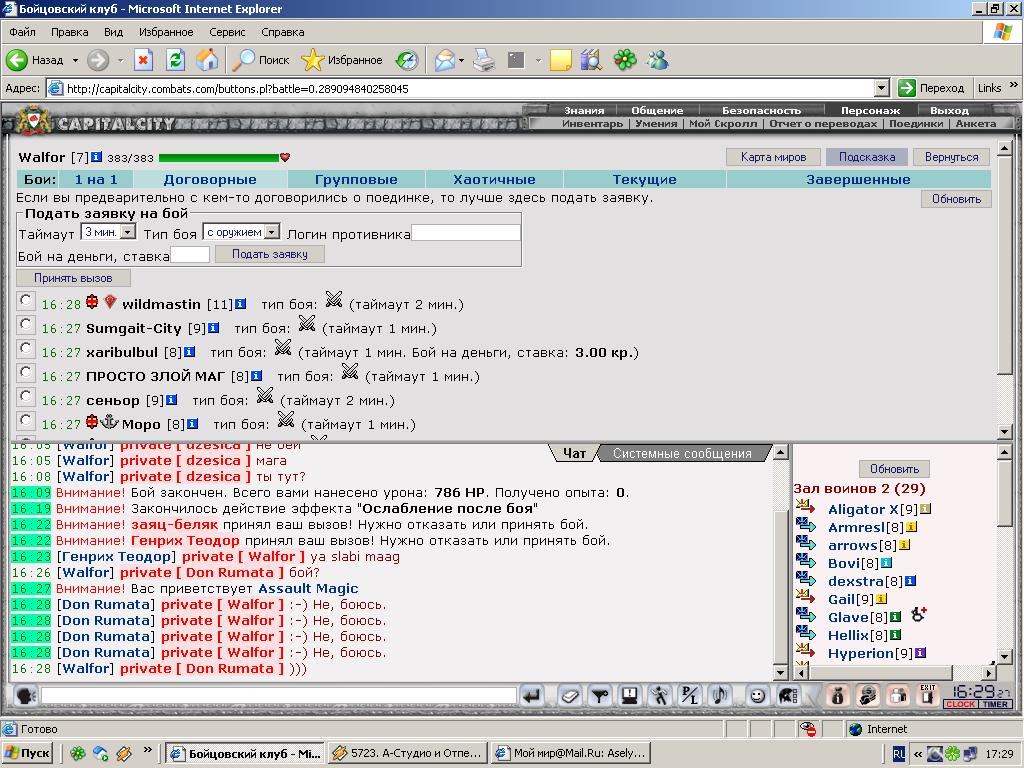Click the eraser clear-chat icon
The image size is (1024, 768).
pos(569,696)
